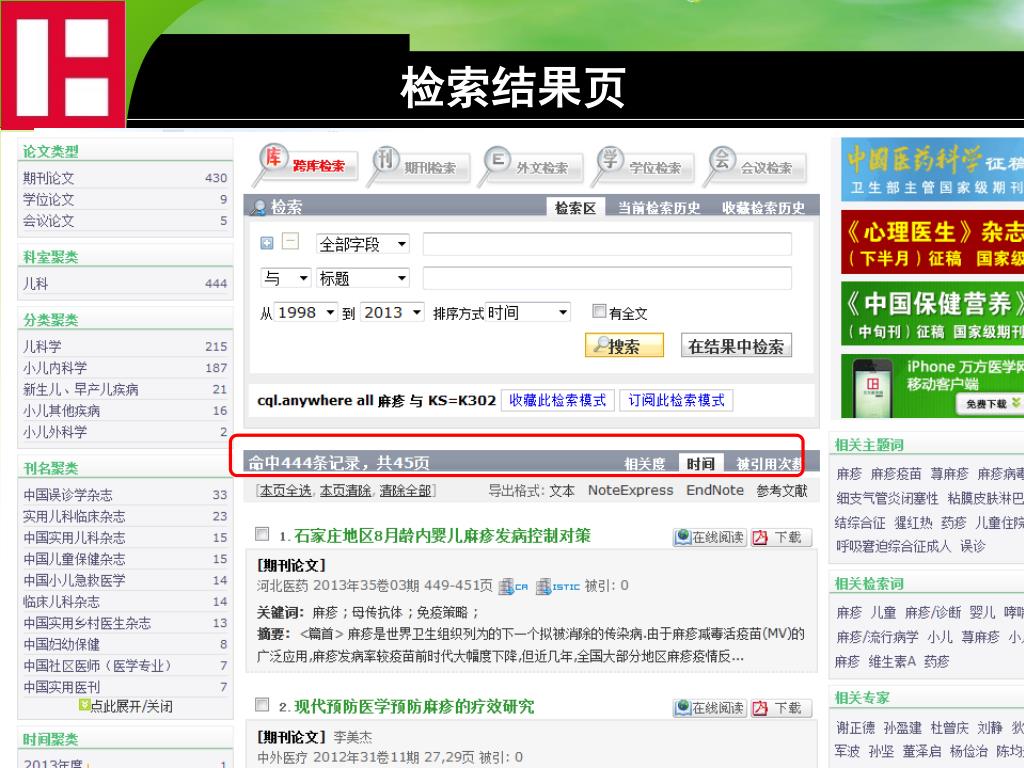Viewport: 1024px width, 768px height.
Task: Click related search term 麻疹/诊断
Action: (933, 613)
